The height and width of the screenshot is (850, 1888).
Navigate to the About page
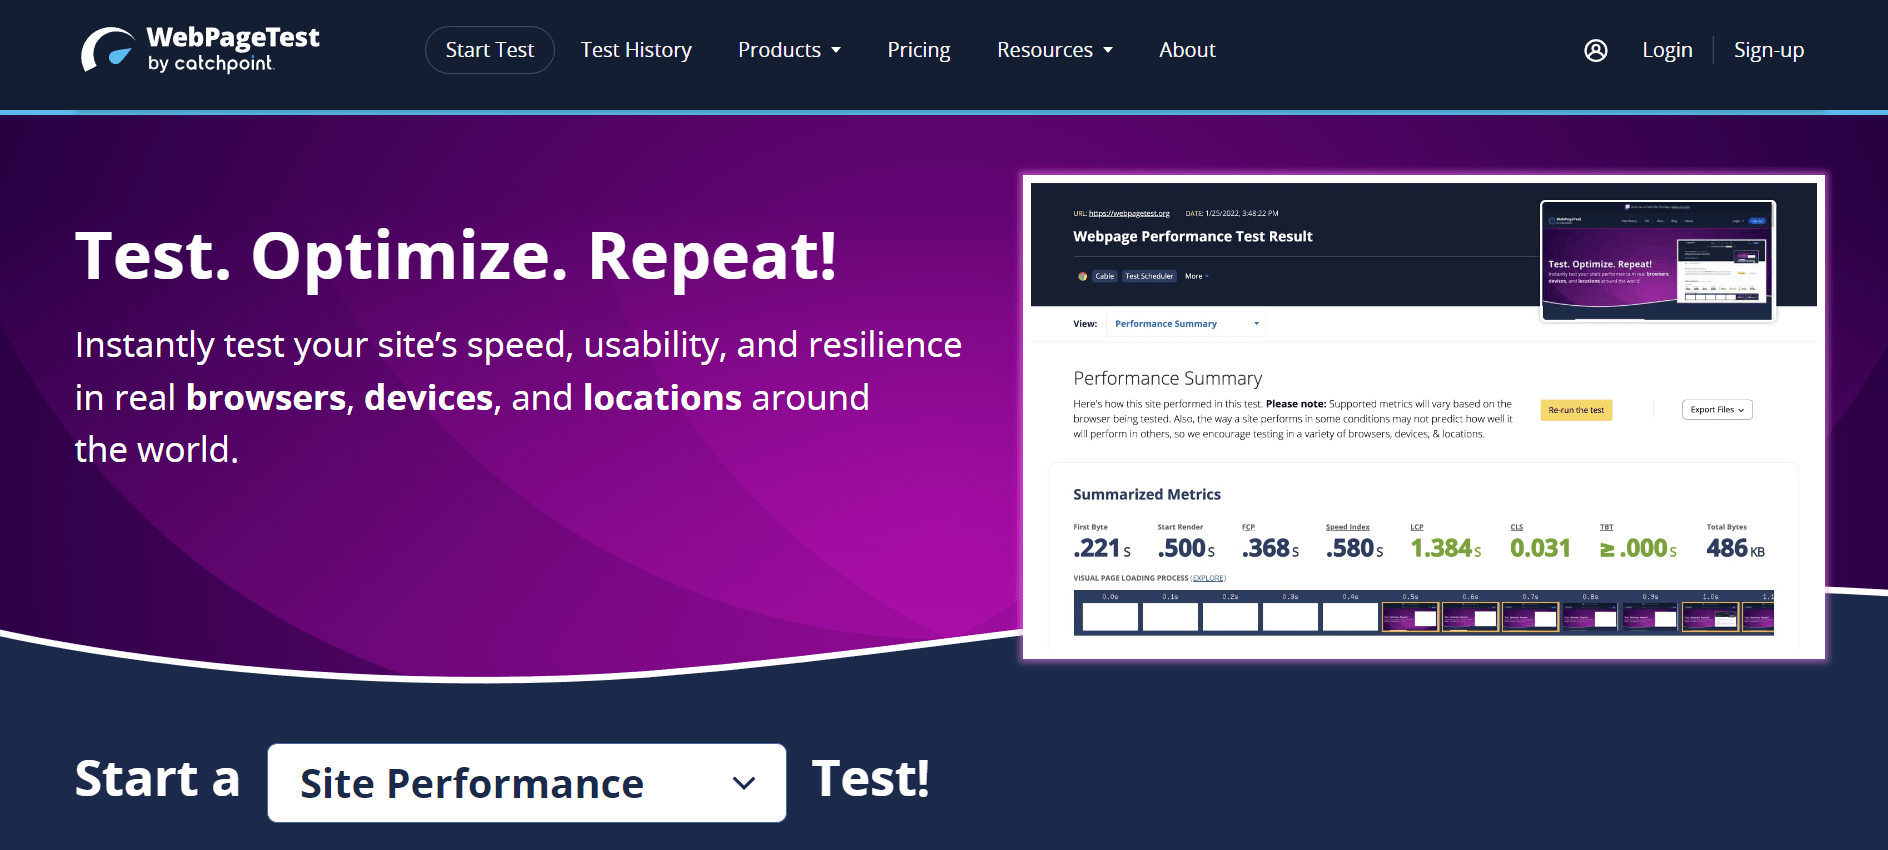pyautogui.click(x=1187, y=50)
